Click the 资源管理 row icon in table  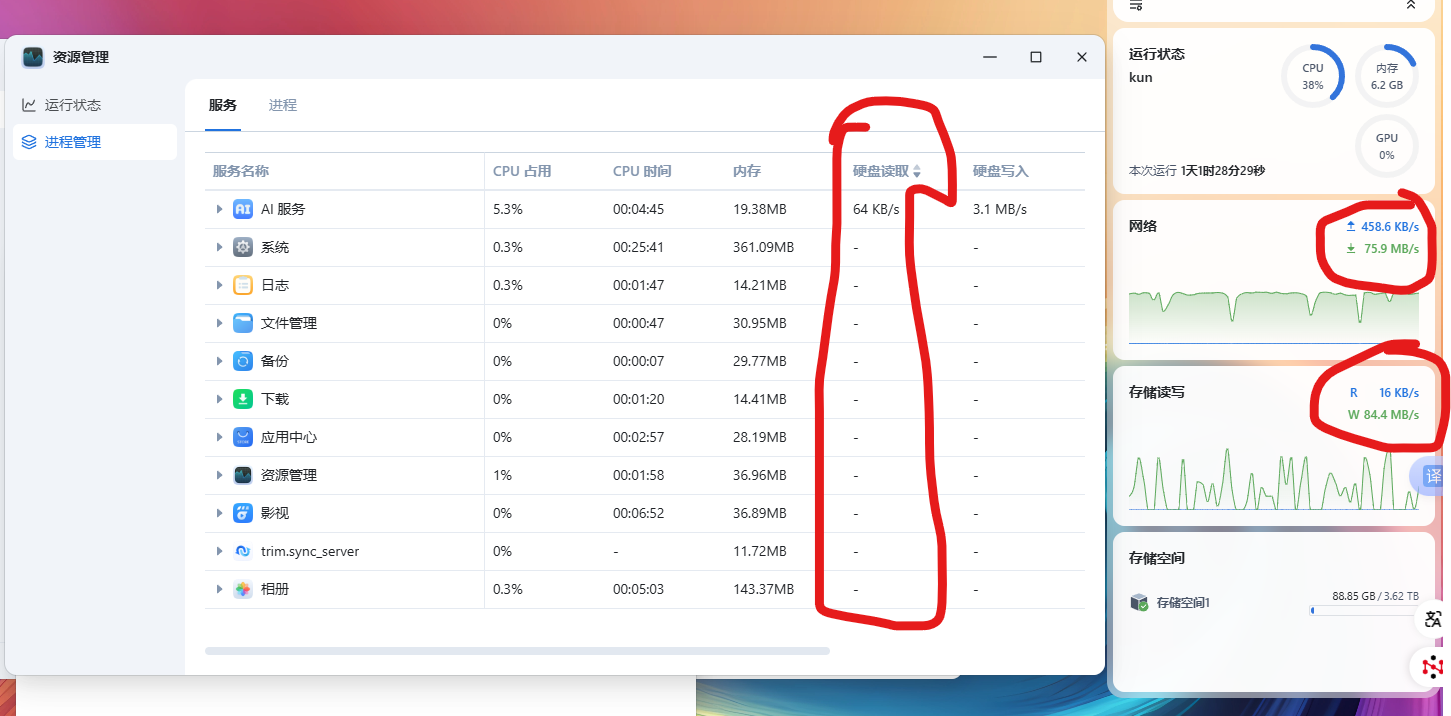tap(243, 475)
